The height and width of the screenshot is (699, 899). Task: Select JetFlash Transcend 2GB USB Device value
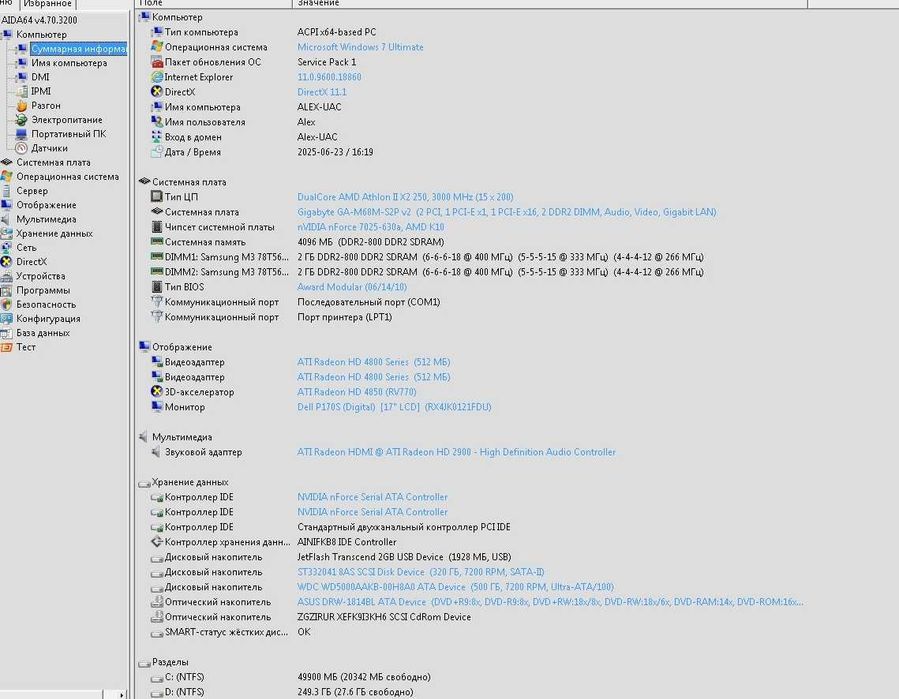404,557
